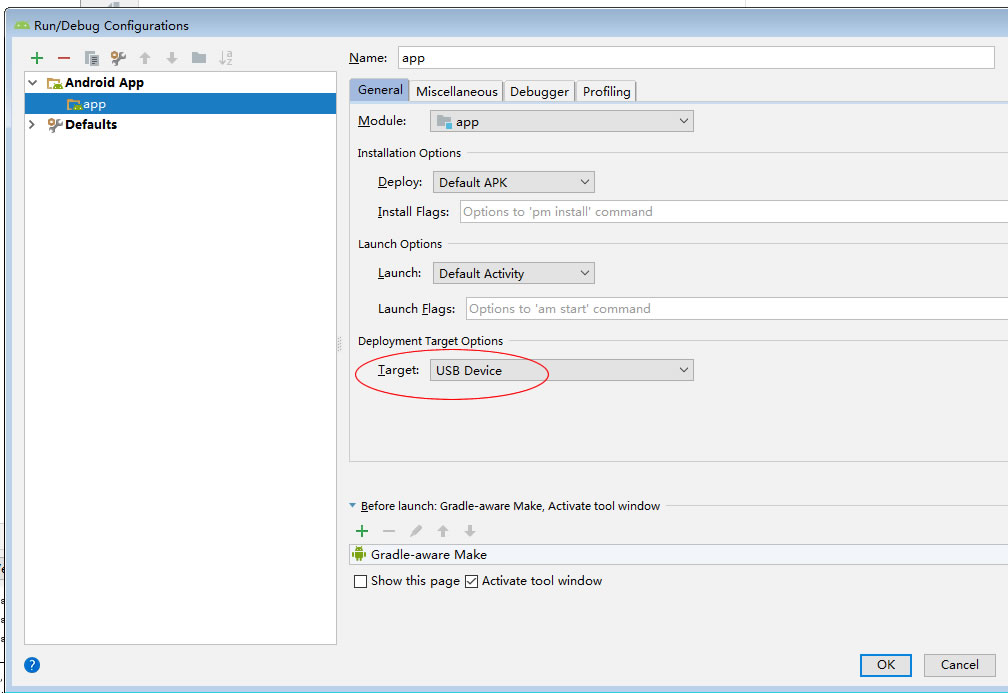Screen dimensions: 1008x693
Task: Sort configurations alphabetically
Action: tap(226, 58)
